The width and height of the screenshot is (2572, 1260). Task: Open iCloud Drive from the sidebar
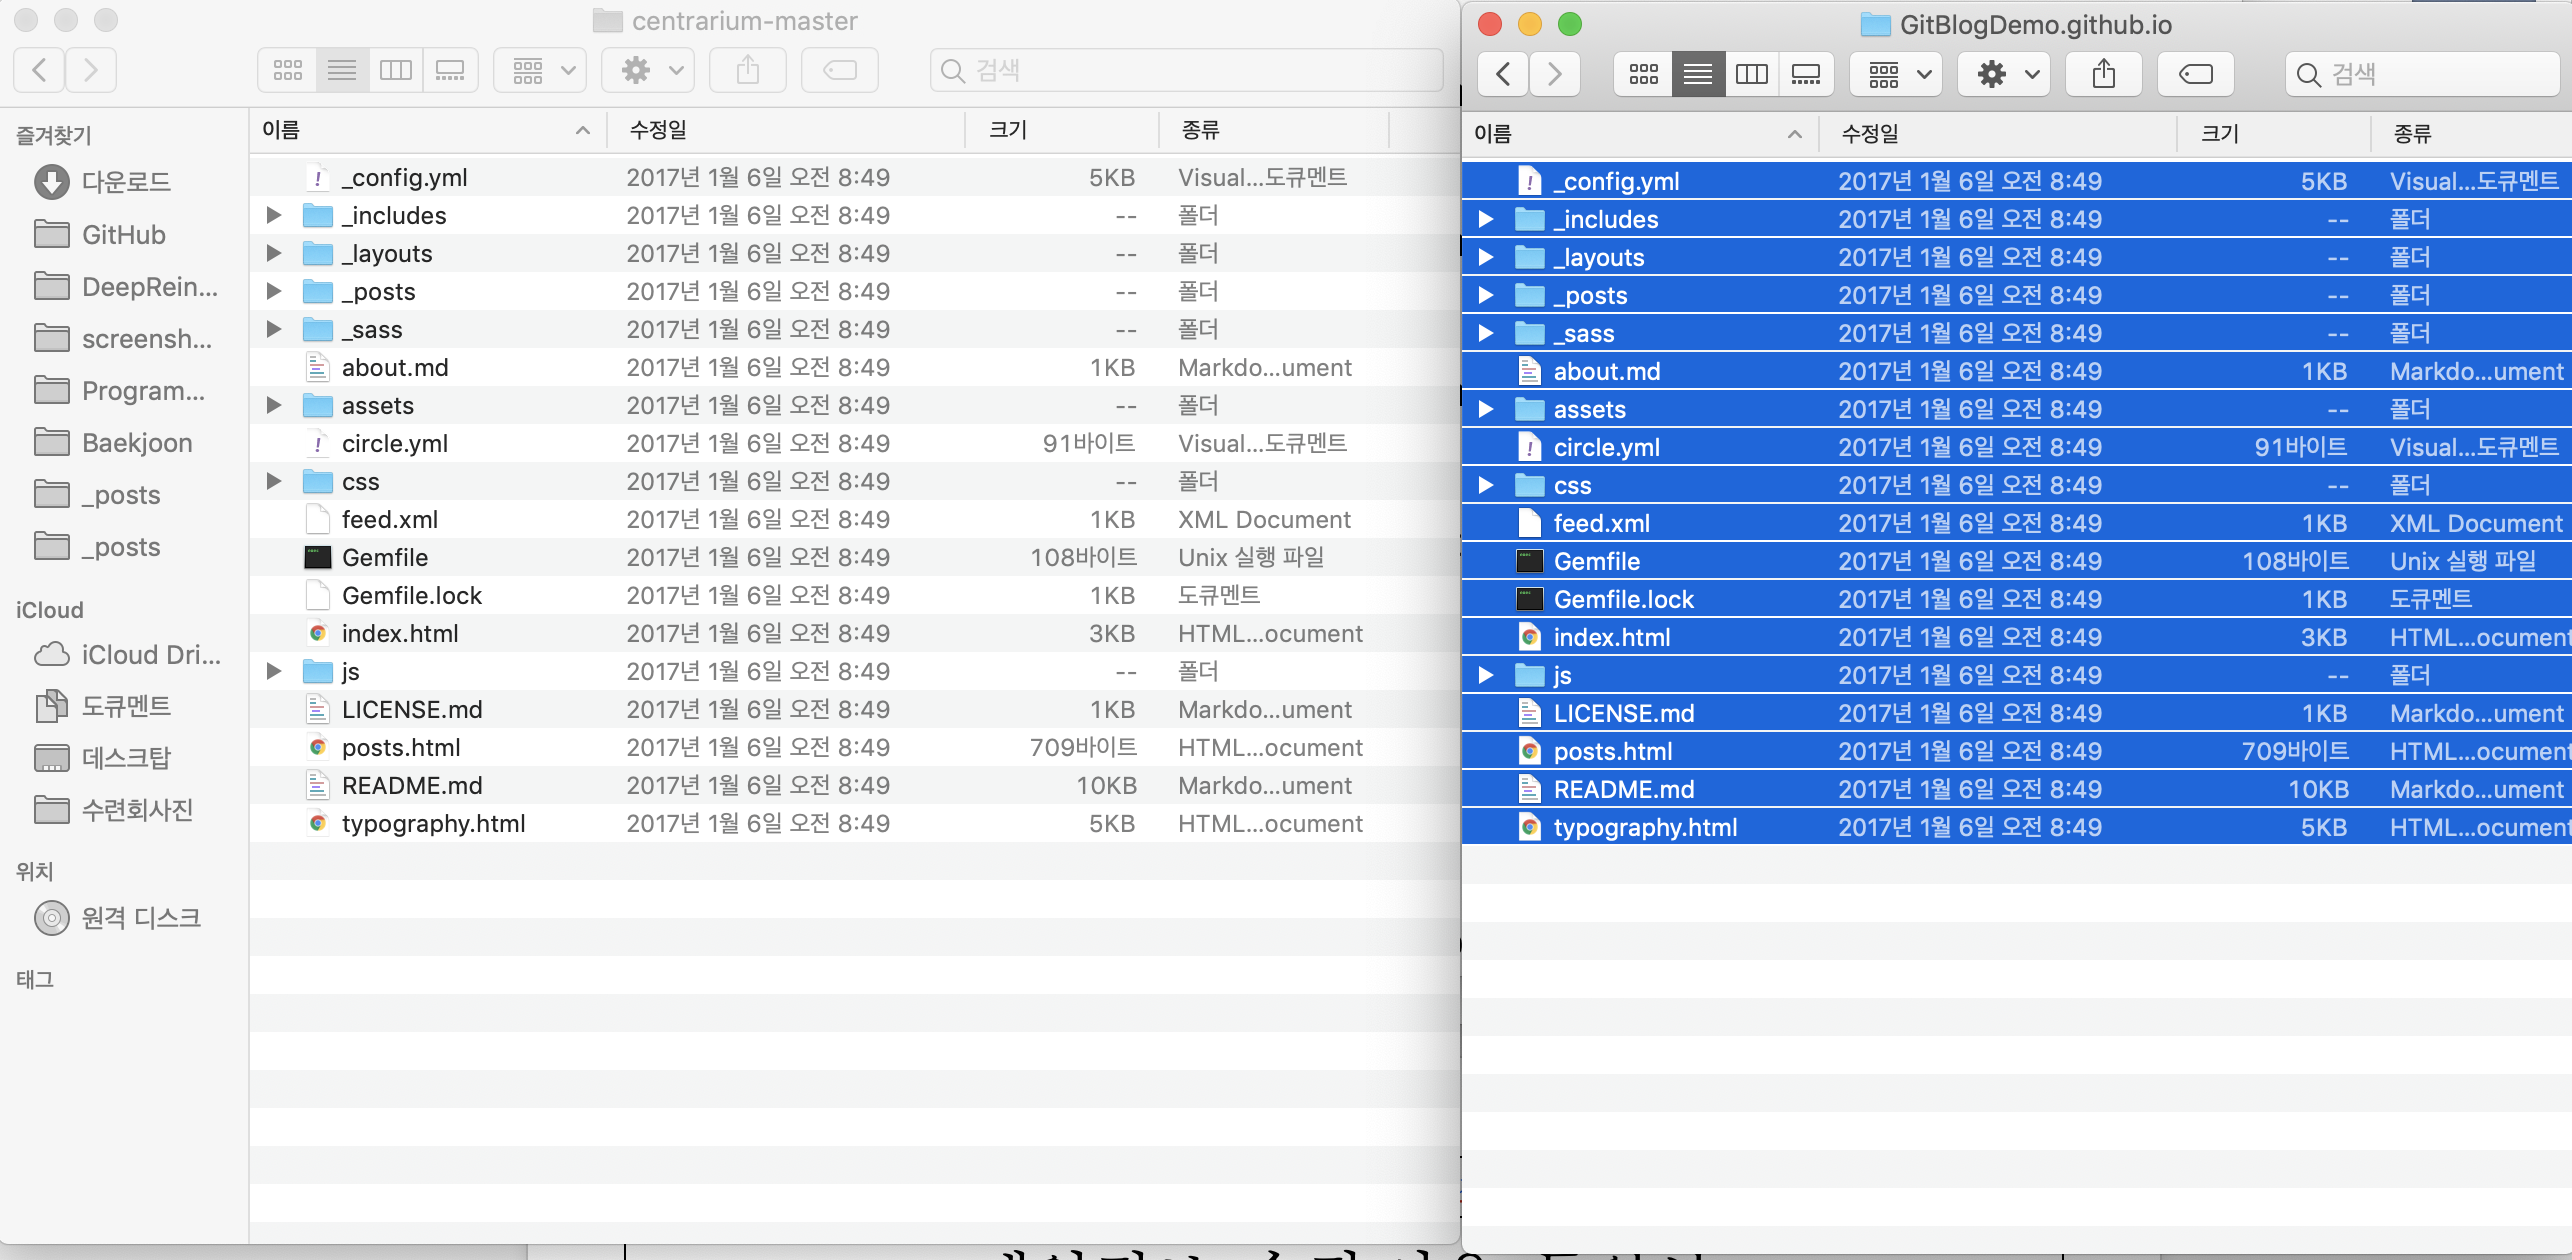click(x=150, y=655)
